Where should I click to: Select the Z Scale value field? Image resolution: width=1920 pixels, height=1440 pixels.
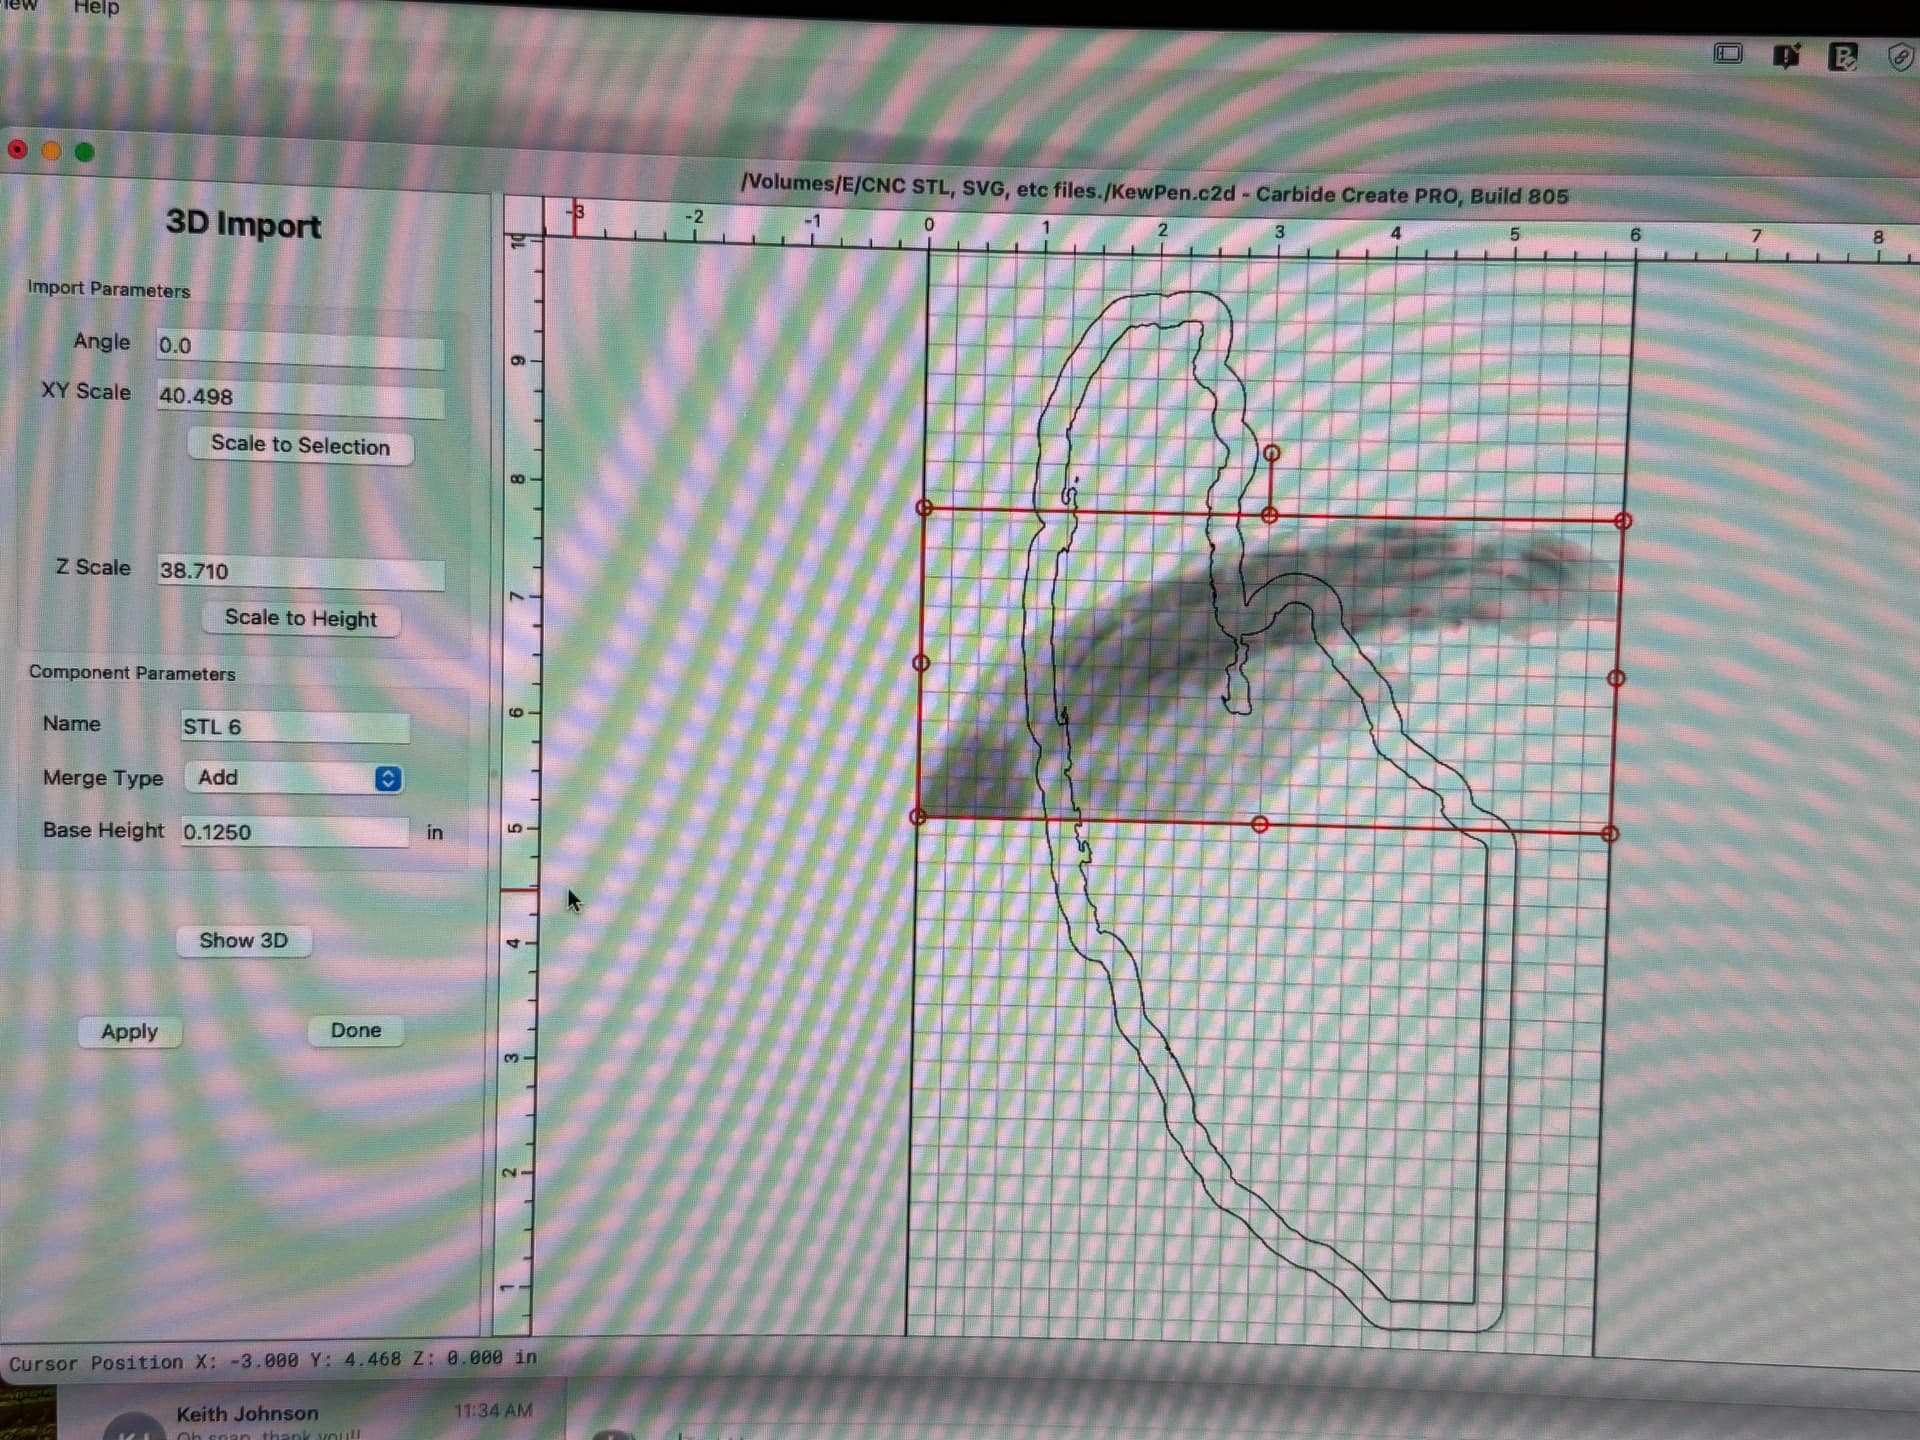point(300,571)
